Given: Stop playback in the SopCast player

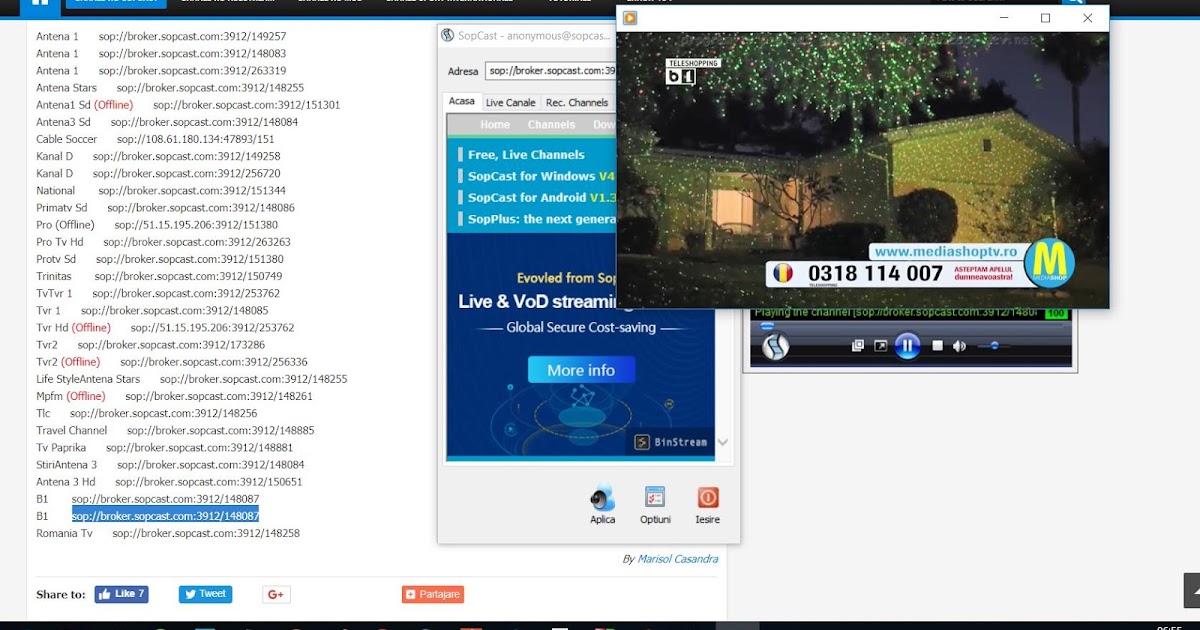Looking at the screenshot, I should [x=937, y=346].
